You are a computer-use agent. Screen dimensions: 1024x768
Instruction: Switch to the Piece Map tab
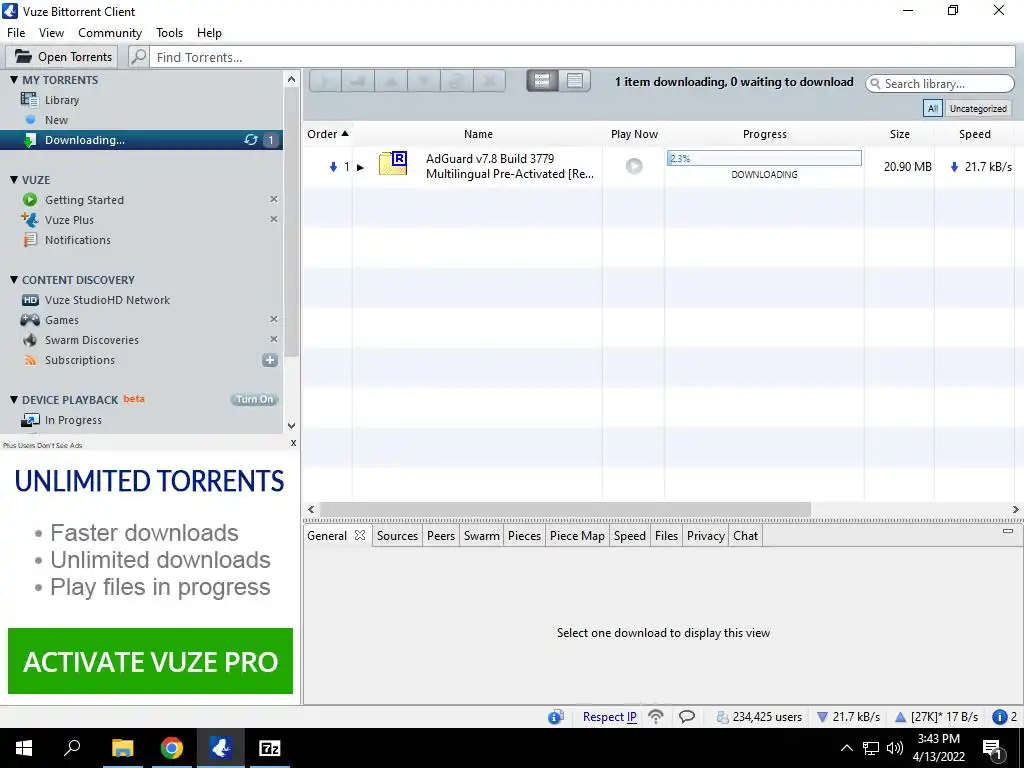point(577,536)
